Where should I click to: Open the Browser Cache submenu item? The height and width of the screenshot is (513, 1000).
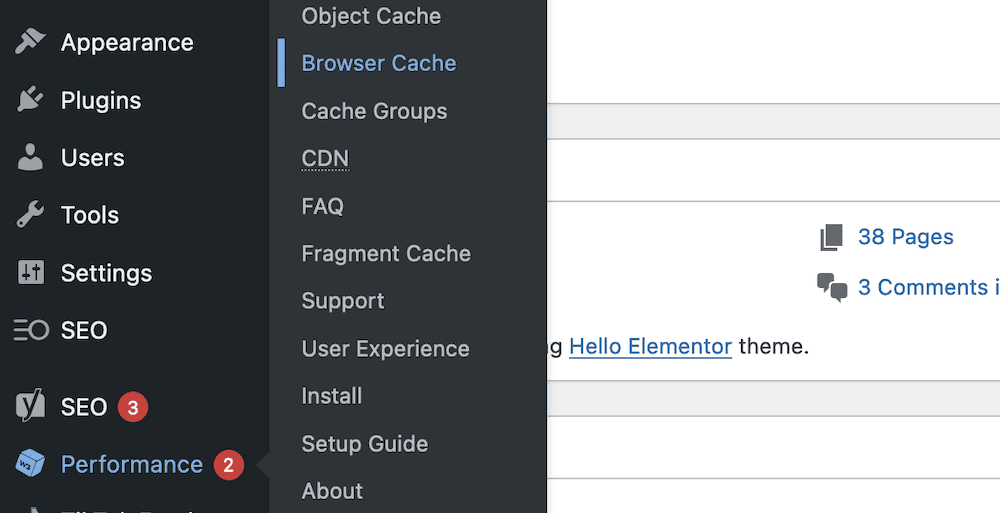tap(378, 63)
